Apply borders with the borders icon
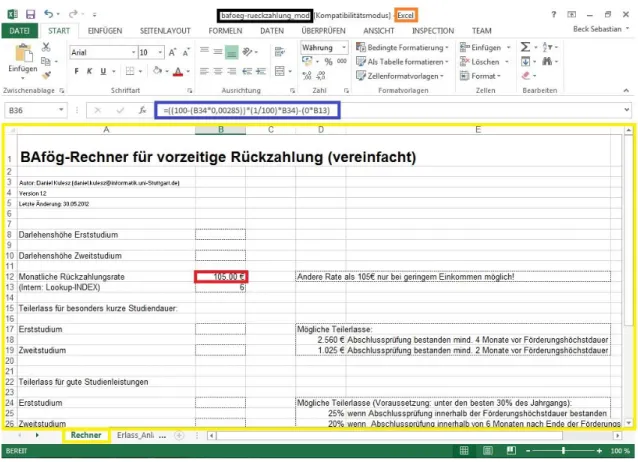 pos(130,71)
